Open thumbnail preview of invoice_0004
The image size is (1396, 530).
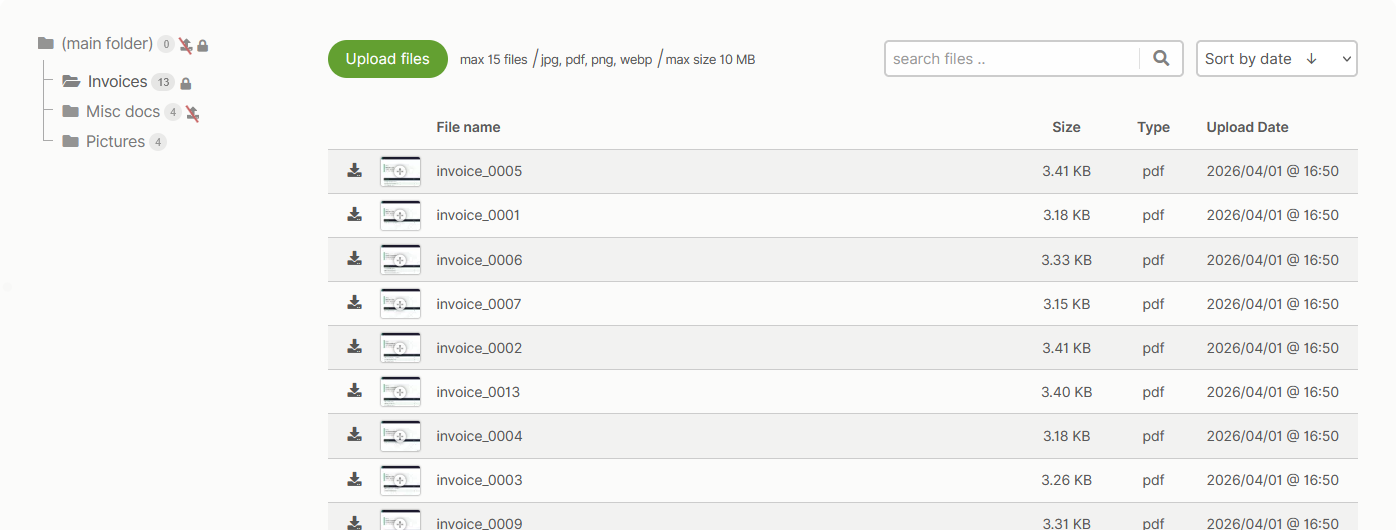pyautogui.click(x=400, y=436)
